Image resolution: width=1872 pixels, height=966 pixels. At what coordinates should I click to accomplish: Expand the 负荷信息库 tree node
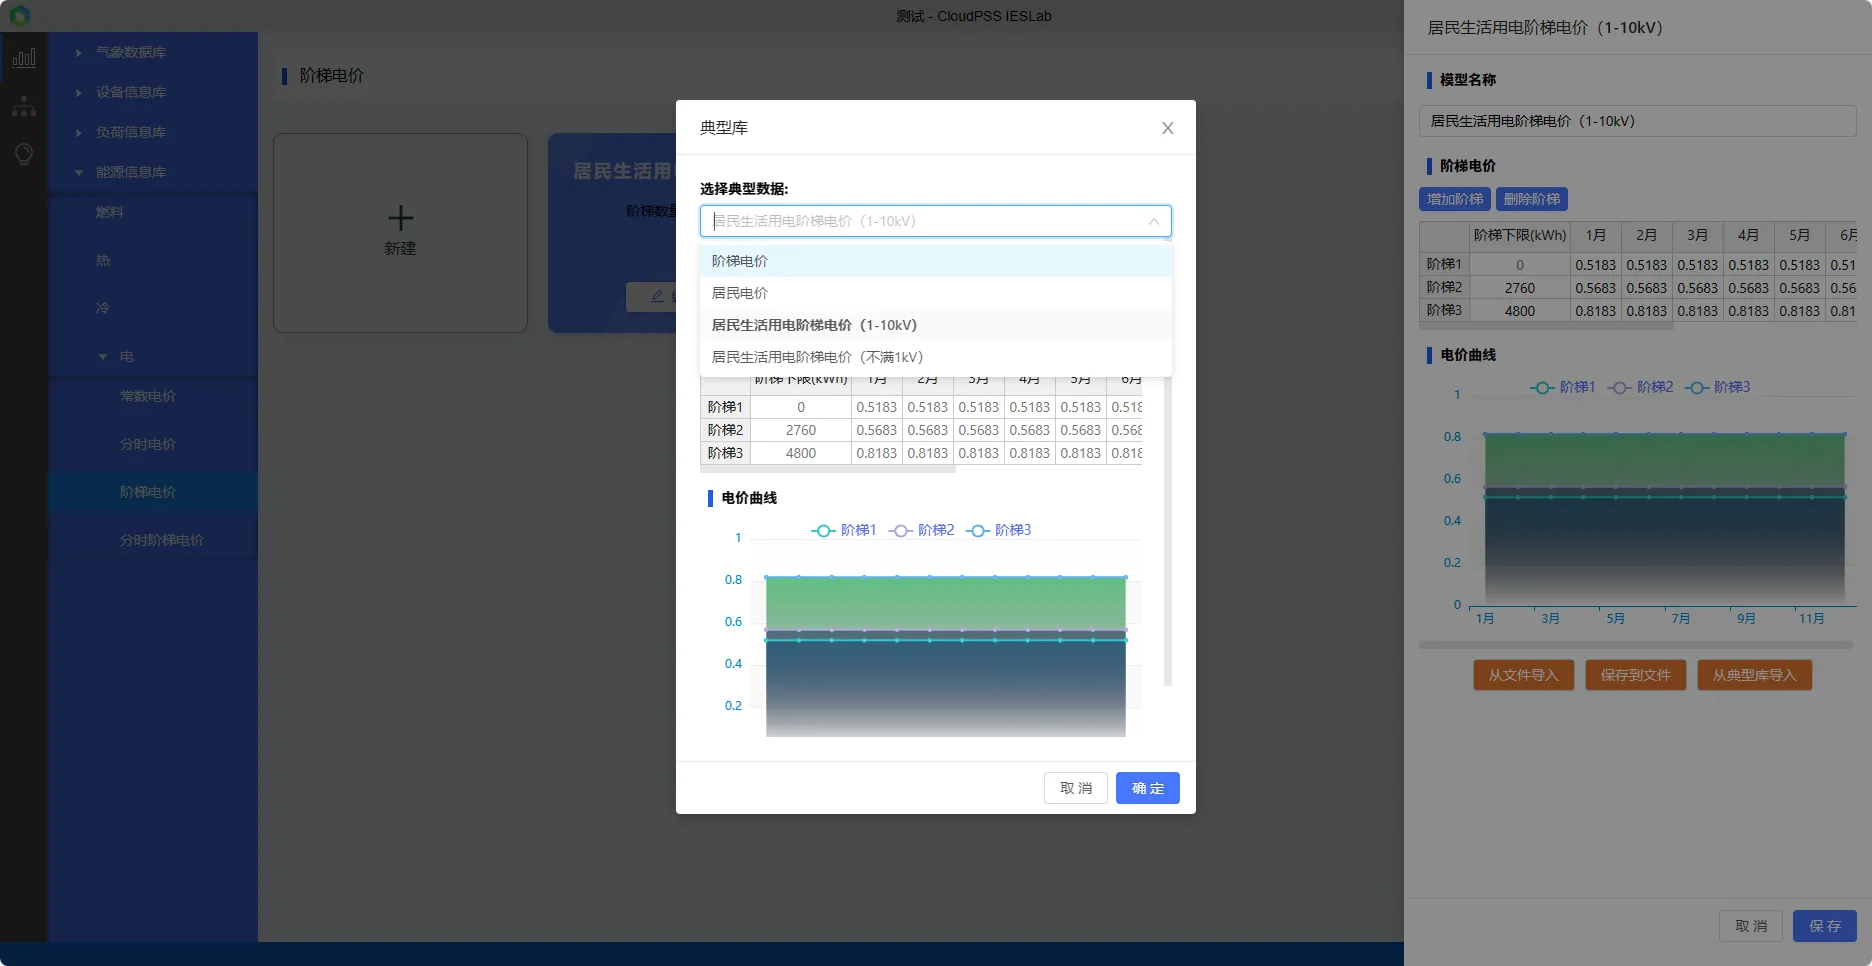(79, 132)
